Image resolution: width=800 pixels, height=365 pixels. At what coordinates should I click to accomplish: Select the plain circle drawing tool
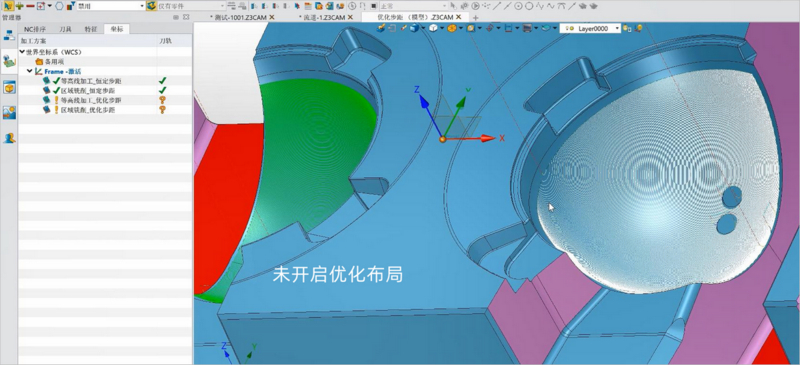529,6
